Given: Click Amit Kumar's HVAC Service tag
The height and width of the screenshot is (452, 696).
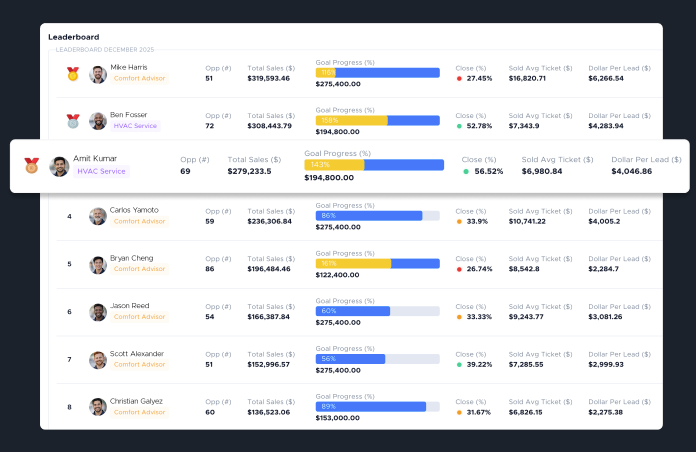Looking at the screenshot, I should [x=102, y=171].
